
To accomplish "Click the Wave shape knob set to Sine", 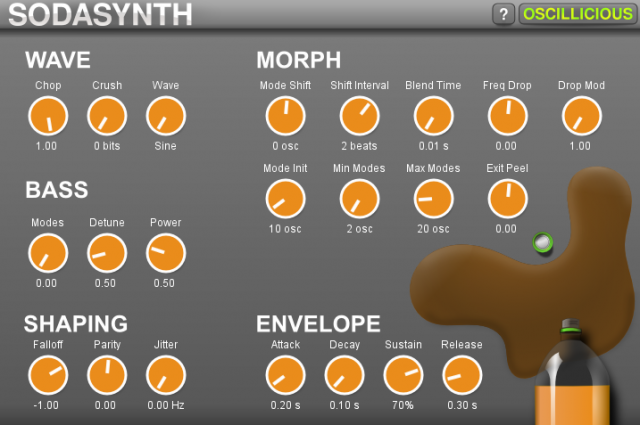I will pyautogui.click(x=166, y=117).
